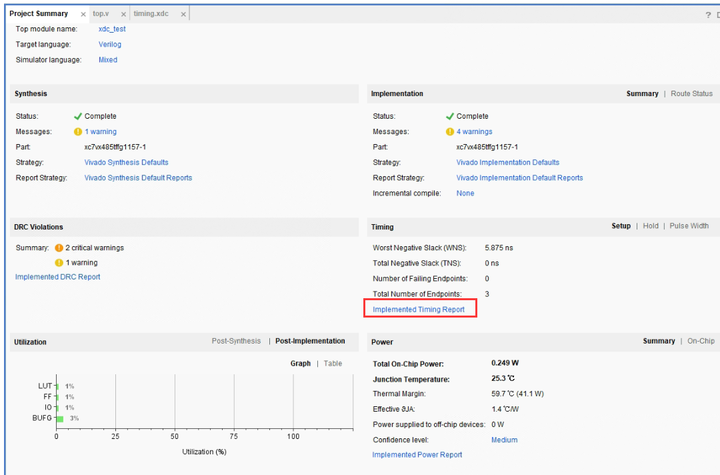The width and height of the screenshot is (720, 475).
Task: Open the Vivado Synthesis Defaults strategy link
Action: click(126, 162)
